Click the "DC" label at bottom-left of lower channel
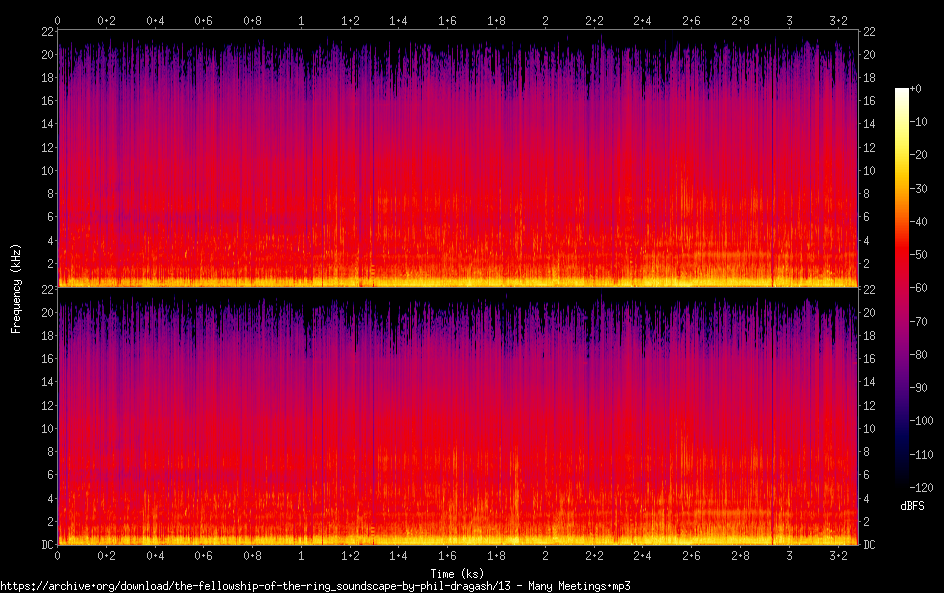The image size is (944, 593). [45, 545]
